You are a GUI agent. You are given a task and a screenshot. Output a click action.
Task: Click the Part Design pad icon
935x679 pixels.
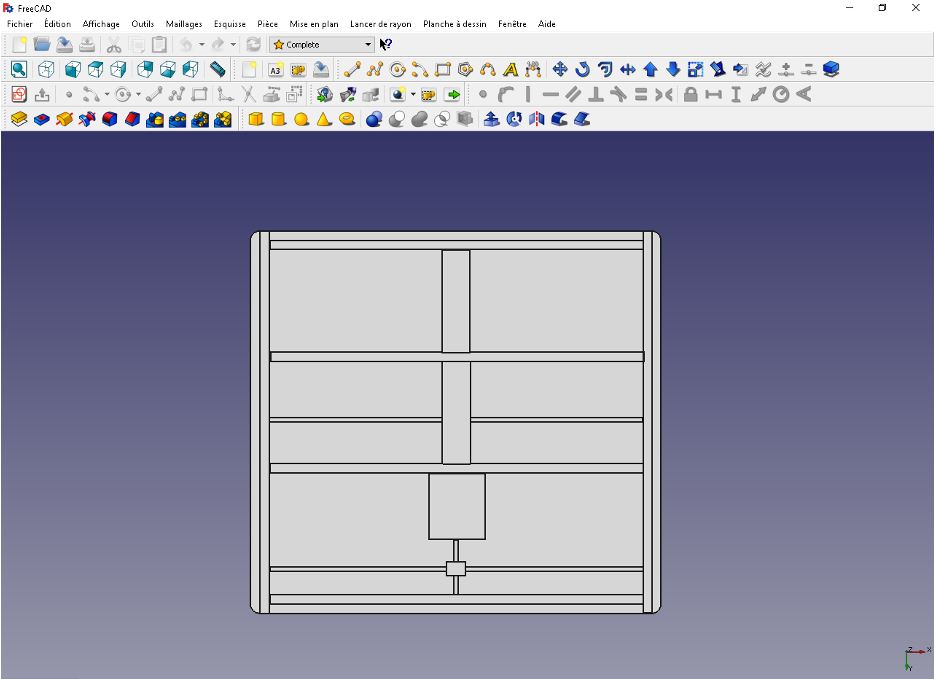pos(19,119)
